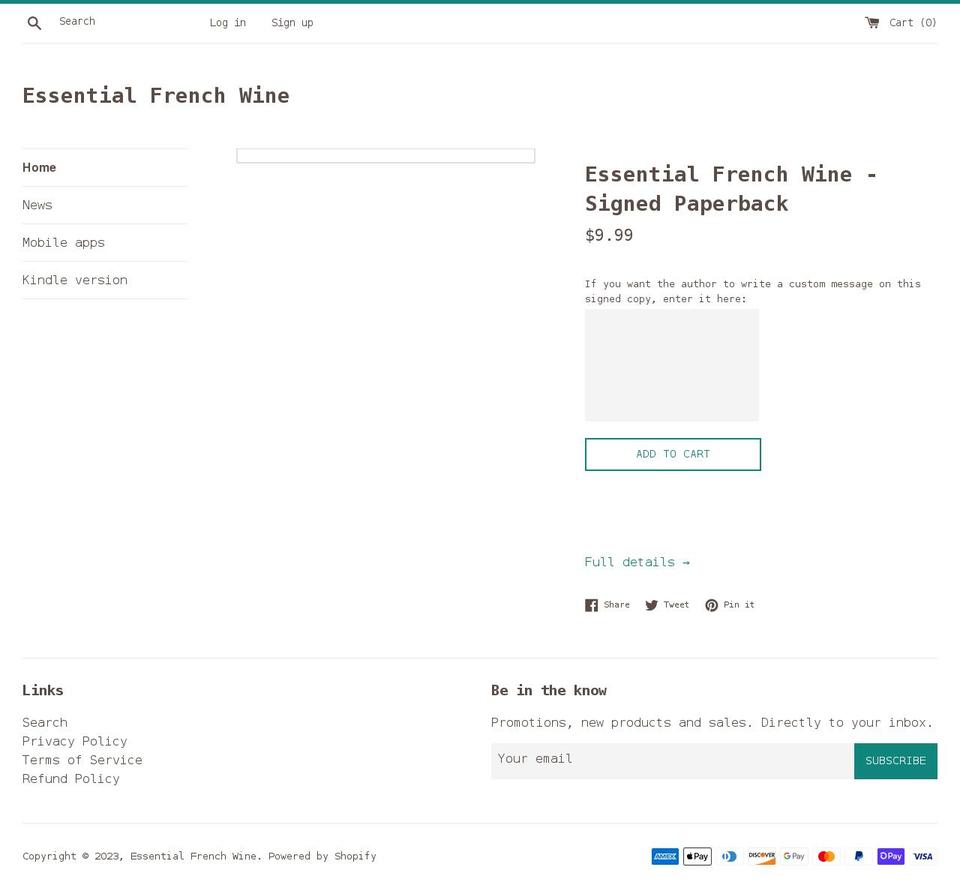Open the Mobile apps menu item
This screenshot has height=888, width=960.
64,243
